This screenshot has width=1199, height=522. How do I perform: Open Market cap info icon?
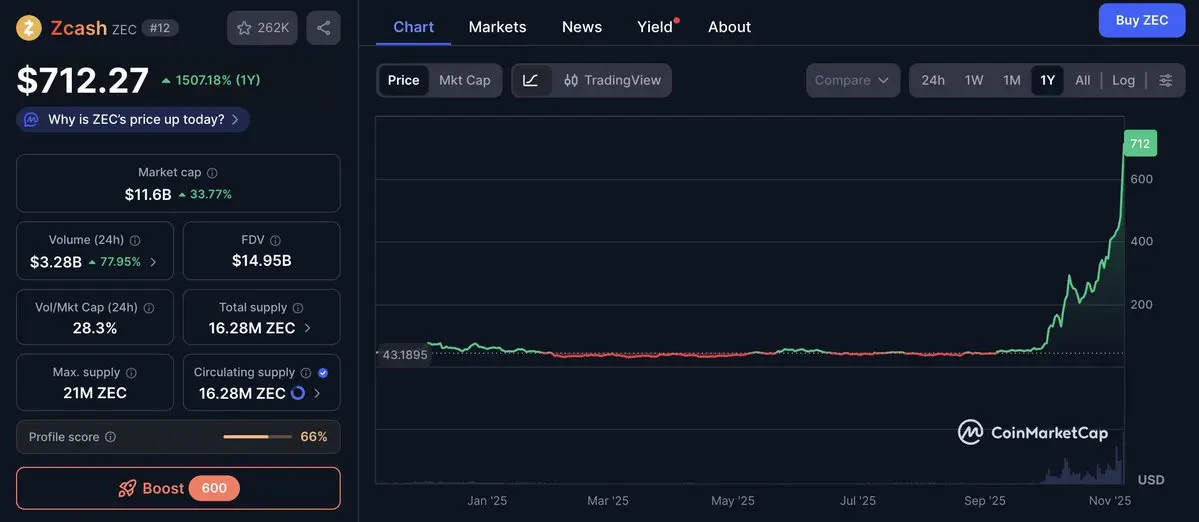tap(213, 173)
